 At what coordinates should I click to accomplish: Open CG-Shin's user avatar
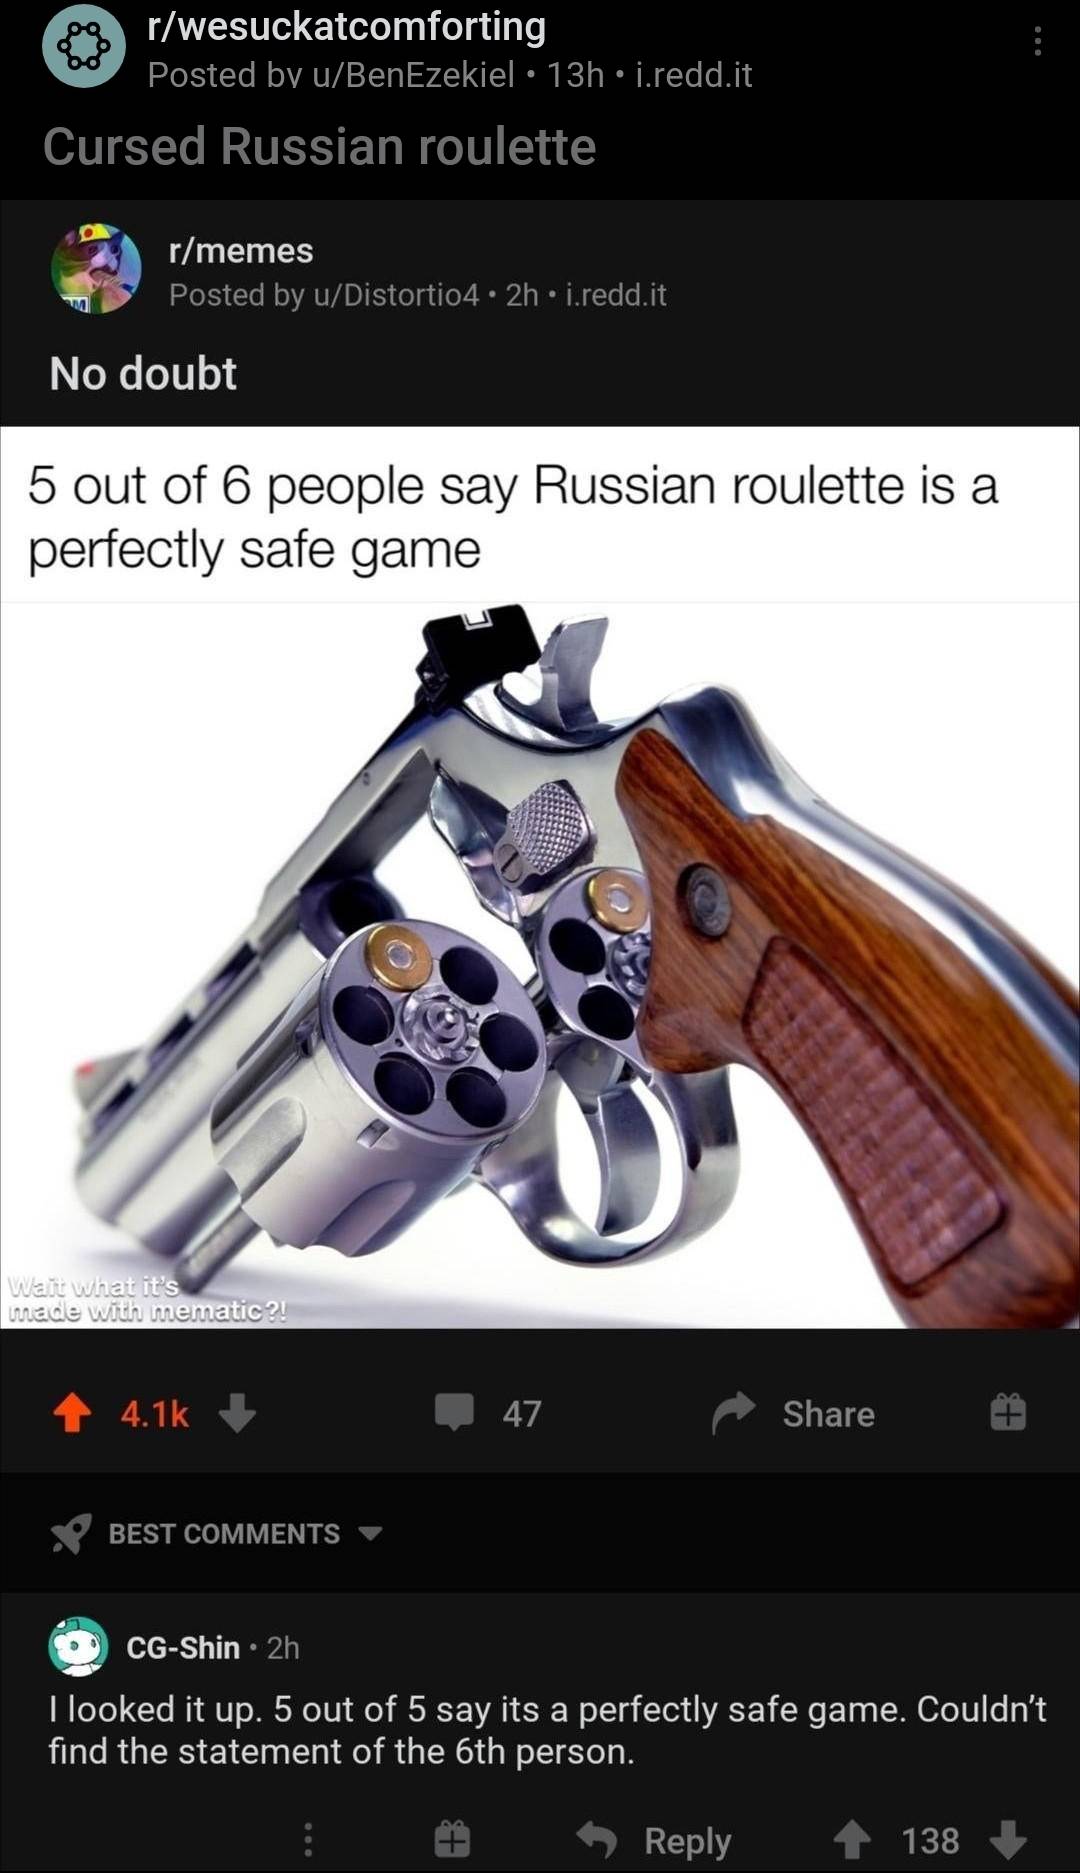click(x=78, y=1646)
